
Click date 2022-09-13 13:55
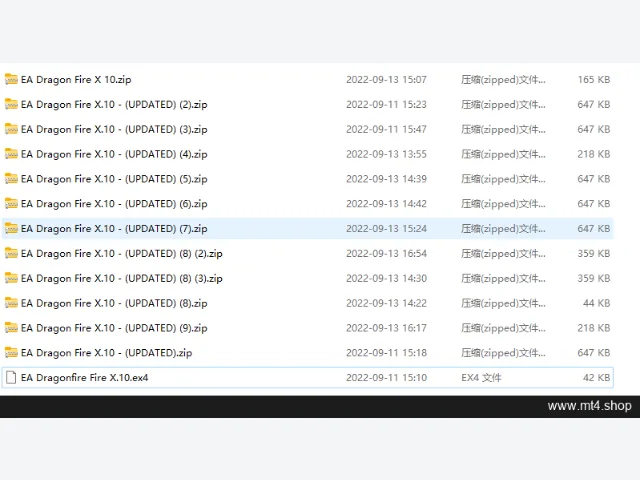pyautogui.click(x=386, y=154)
